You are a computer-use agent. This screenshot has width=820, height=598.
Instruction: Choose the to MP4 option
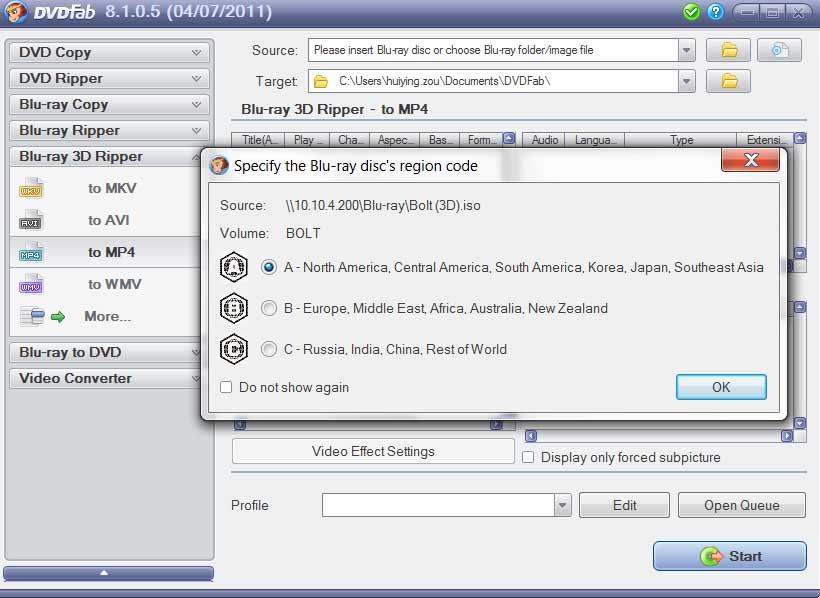point(111,252)
